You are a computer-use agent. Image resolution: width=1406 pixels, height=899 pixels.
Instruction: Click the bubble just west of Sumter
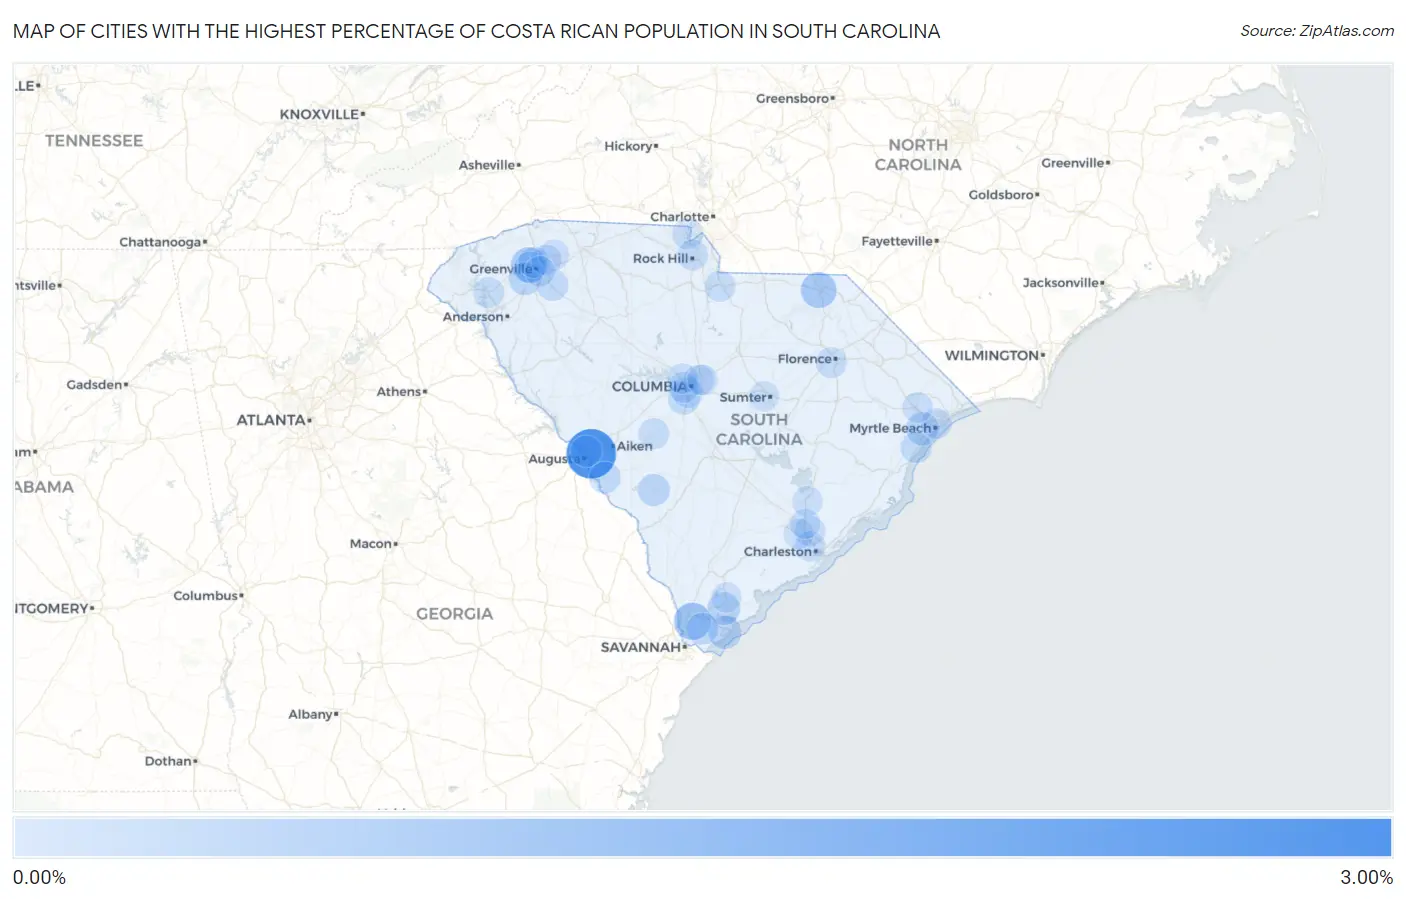tap(763, 396)
